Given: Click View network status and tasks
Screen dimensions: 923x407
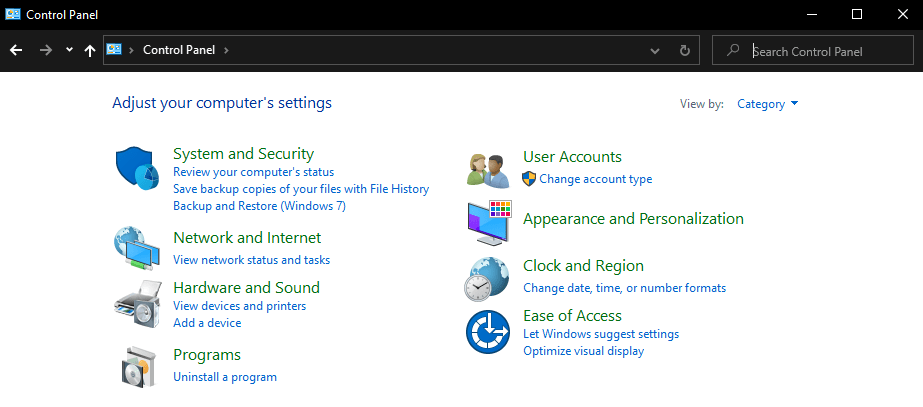Looking at the screenshot, I should (x=251, y=260).
